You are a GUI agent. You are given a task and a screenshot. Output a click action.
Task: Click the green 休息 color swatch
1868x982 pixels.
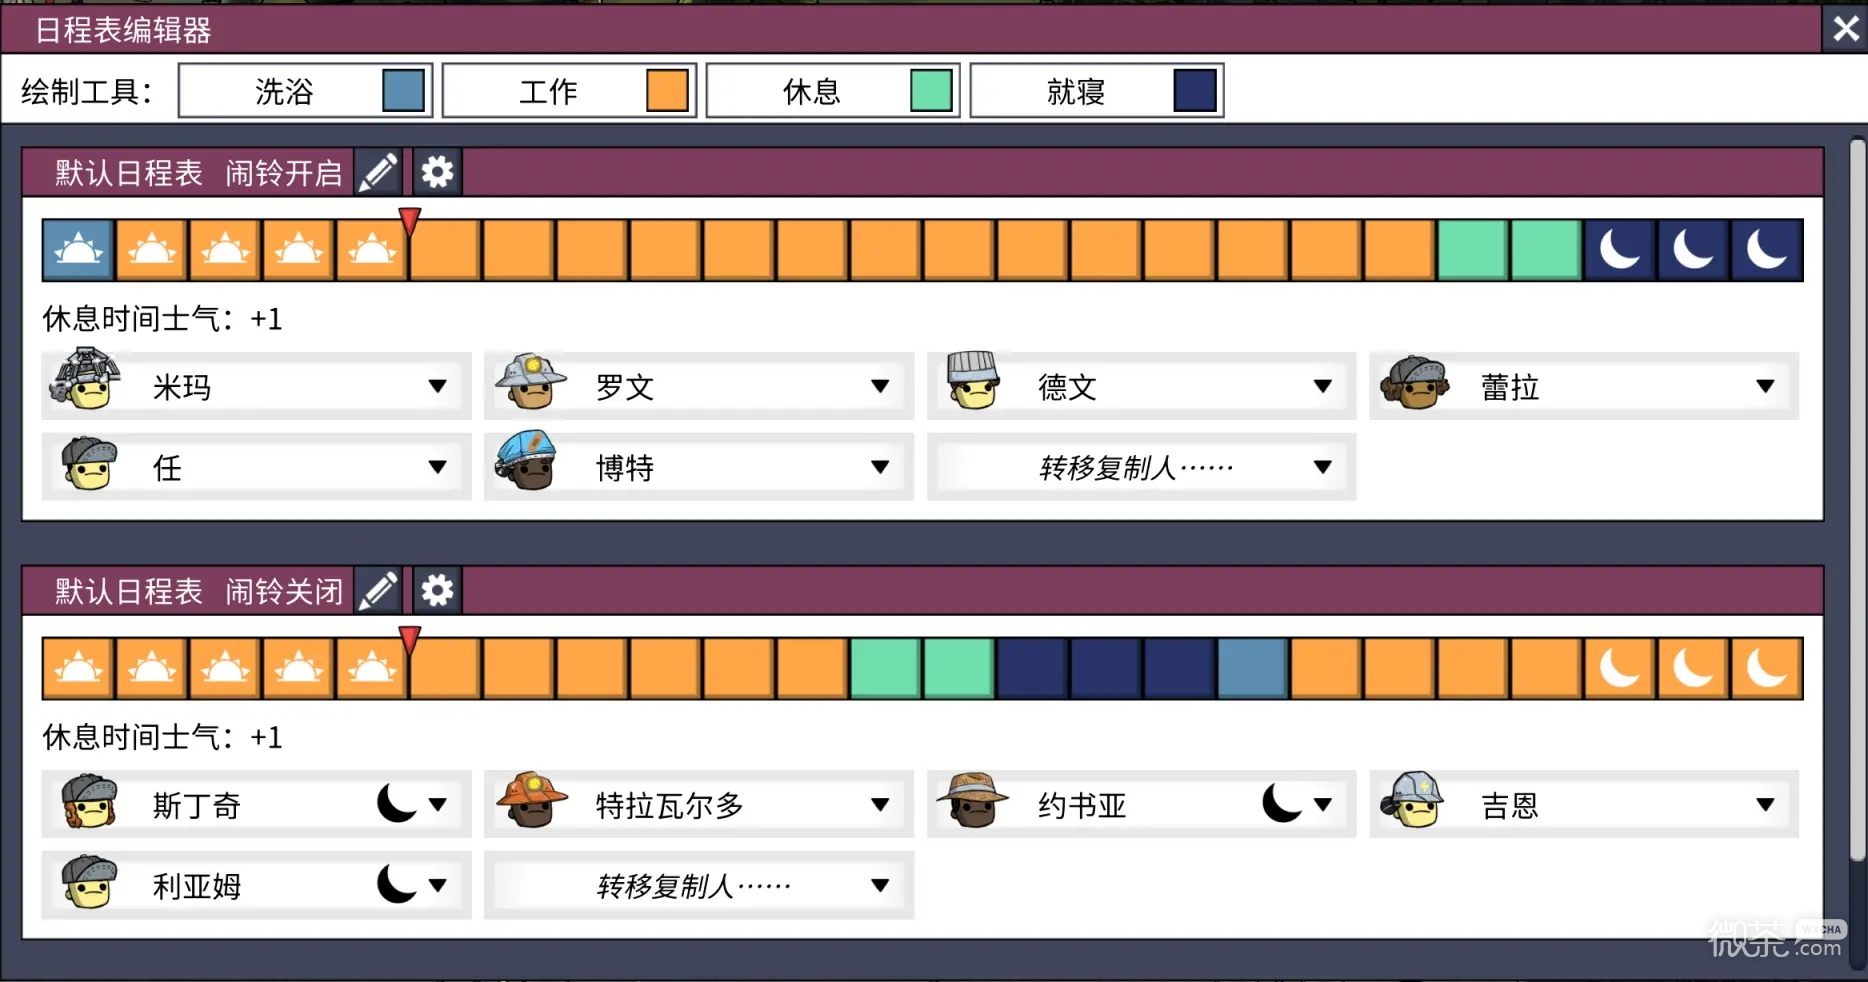point(931,91)
